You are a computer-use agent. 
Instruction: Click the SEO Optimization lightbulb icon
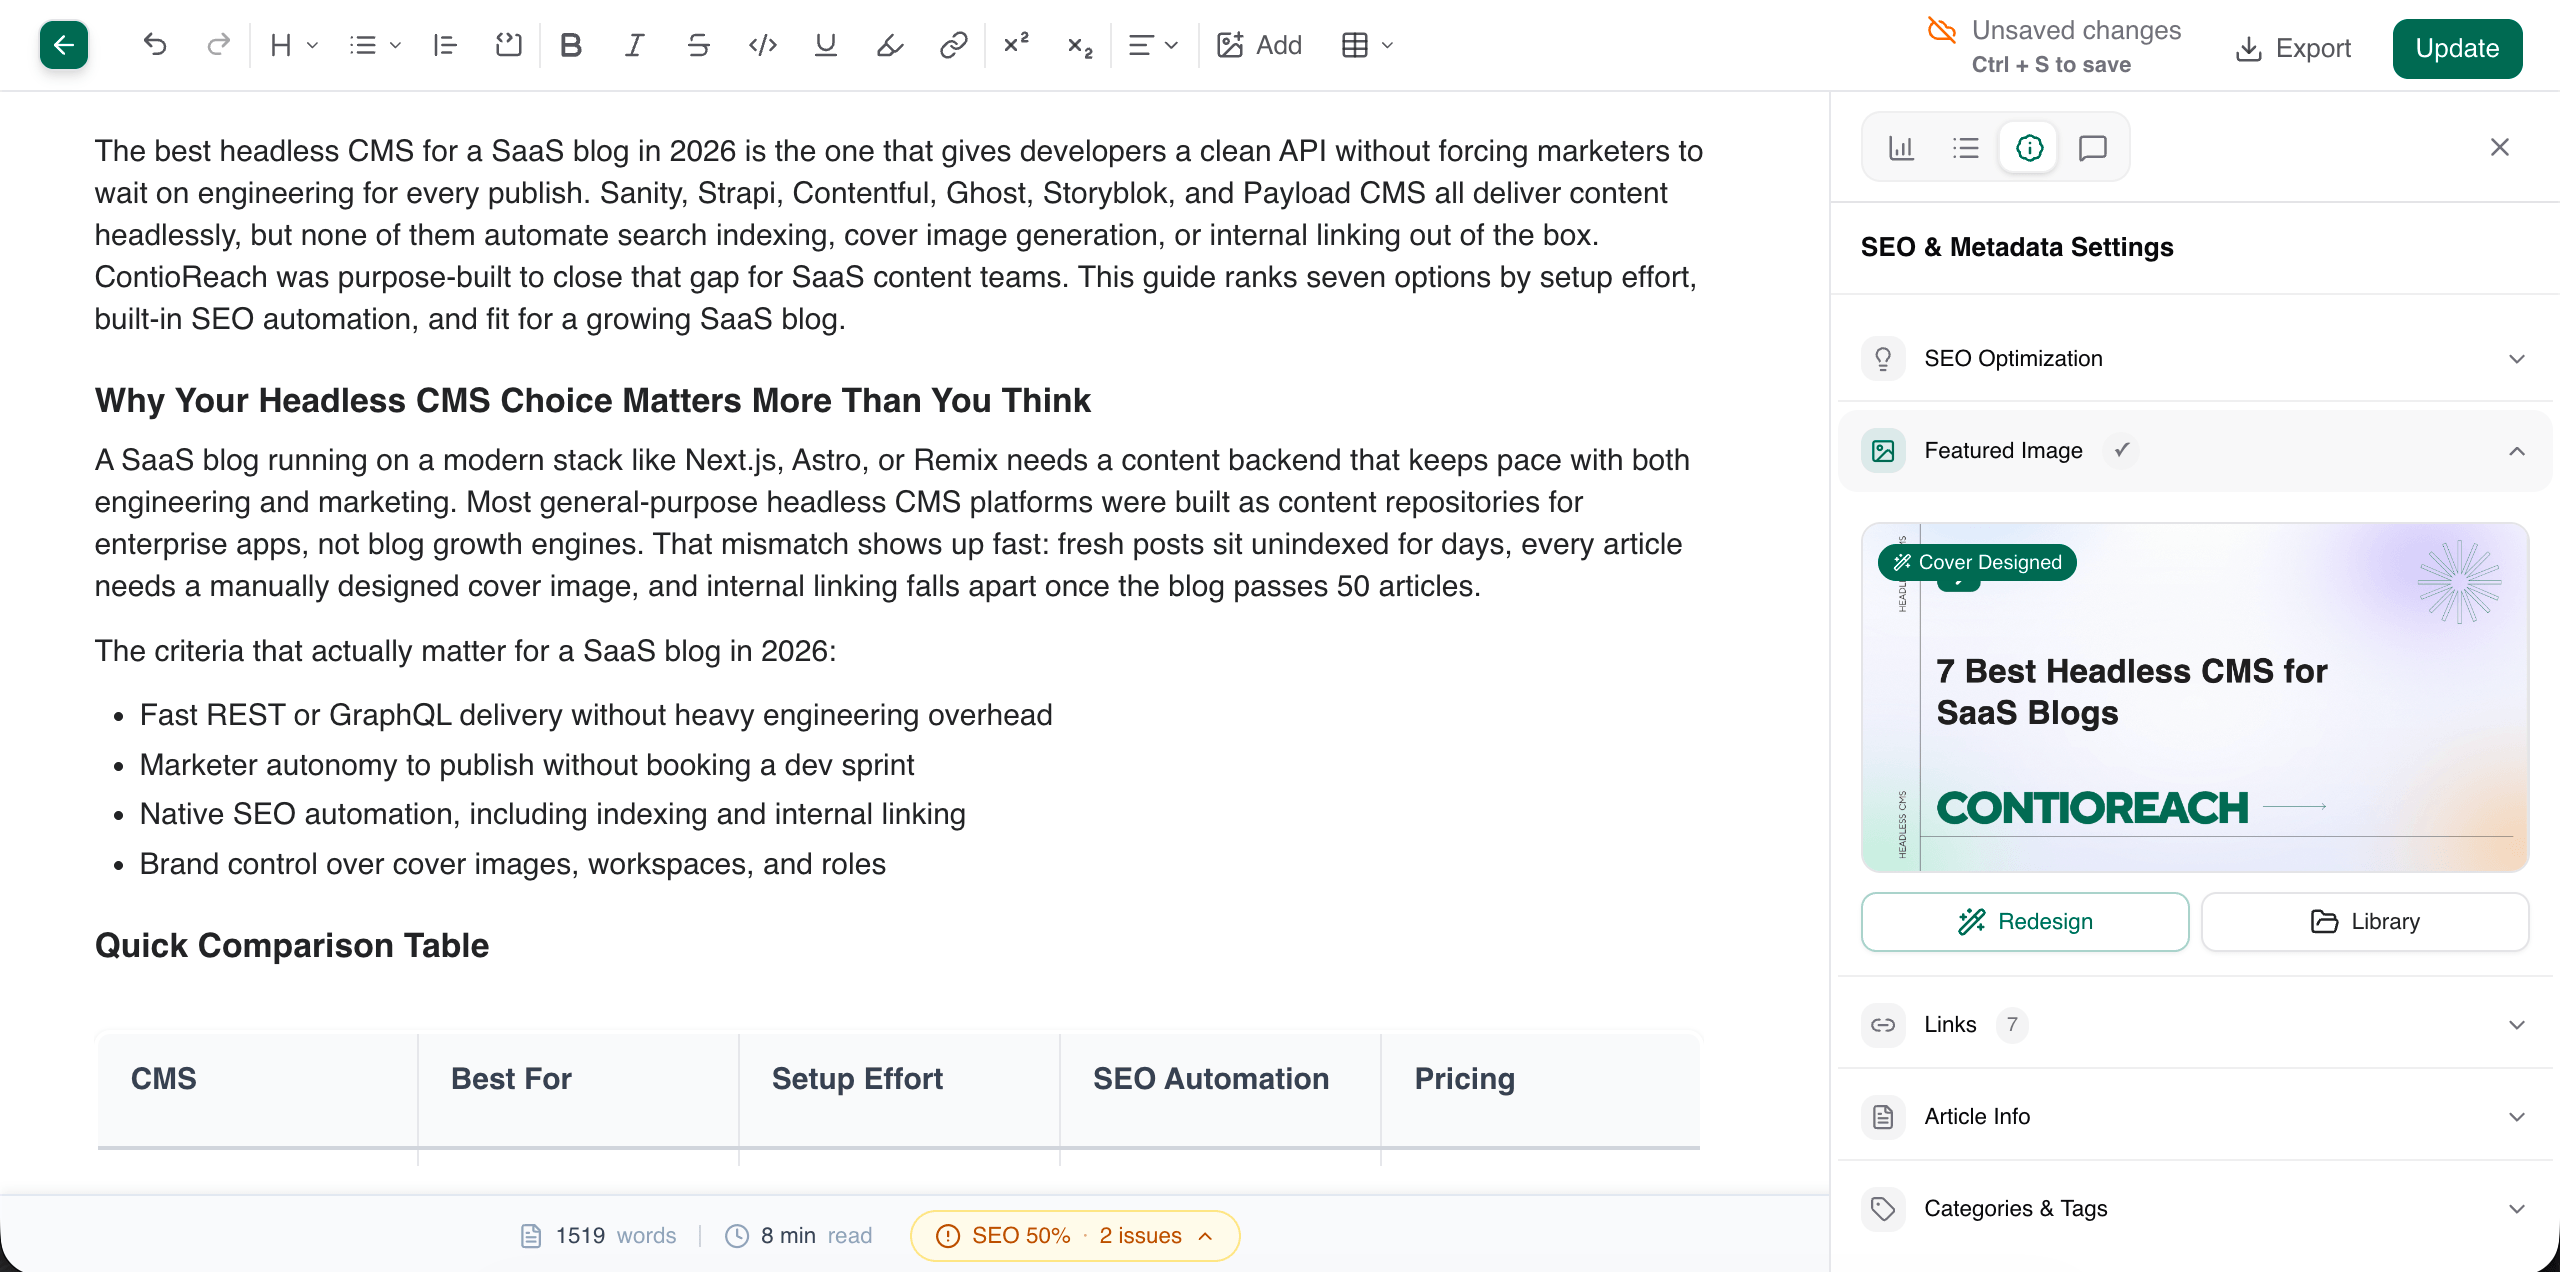1883,358
